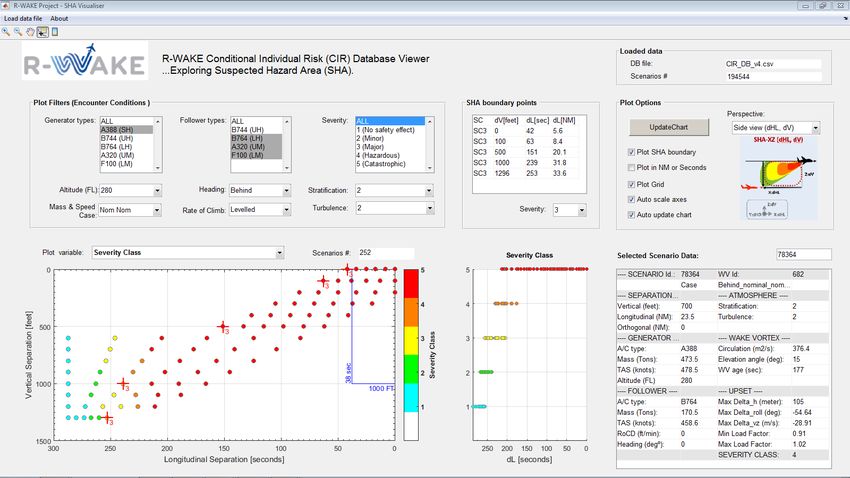This screenshot has width=850, height=478.
Task: Select ALL in Severity list
Action: 390,121
